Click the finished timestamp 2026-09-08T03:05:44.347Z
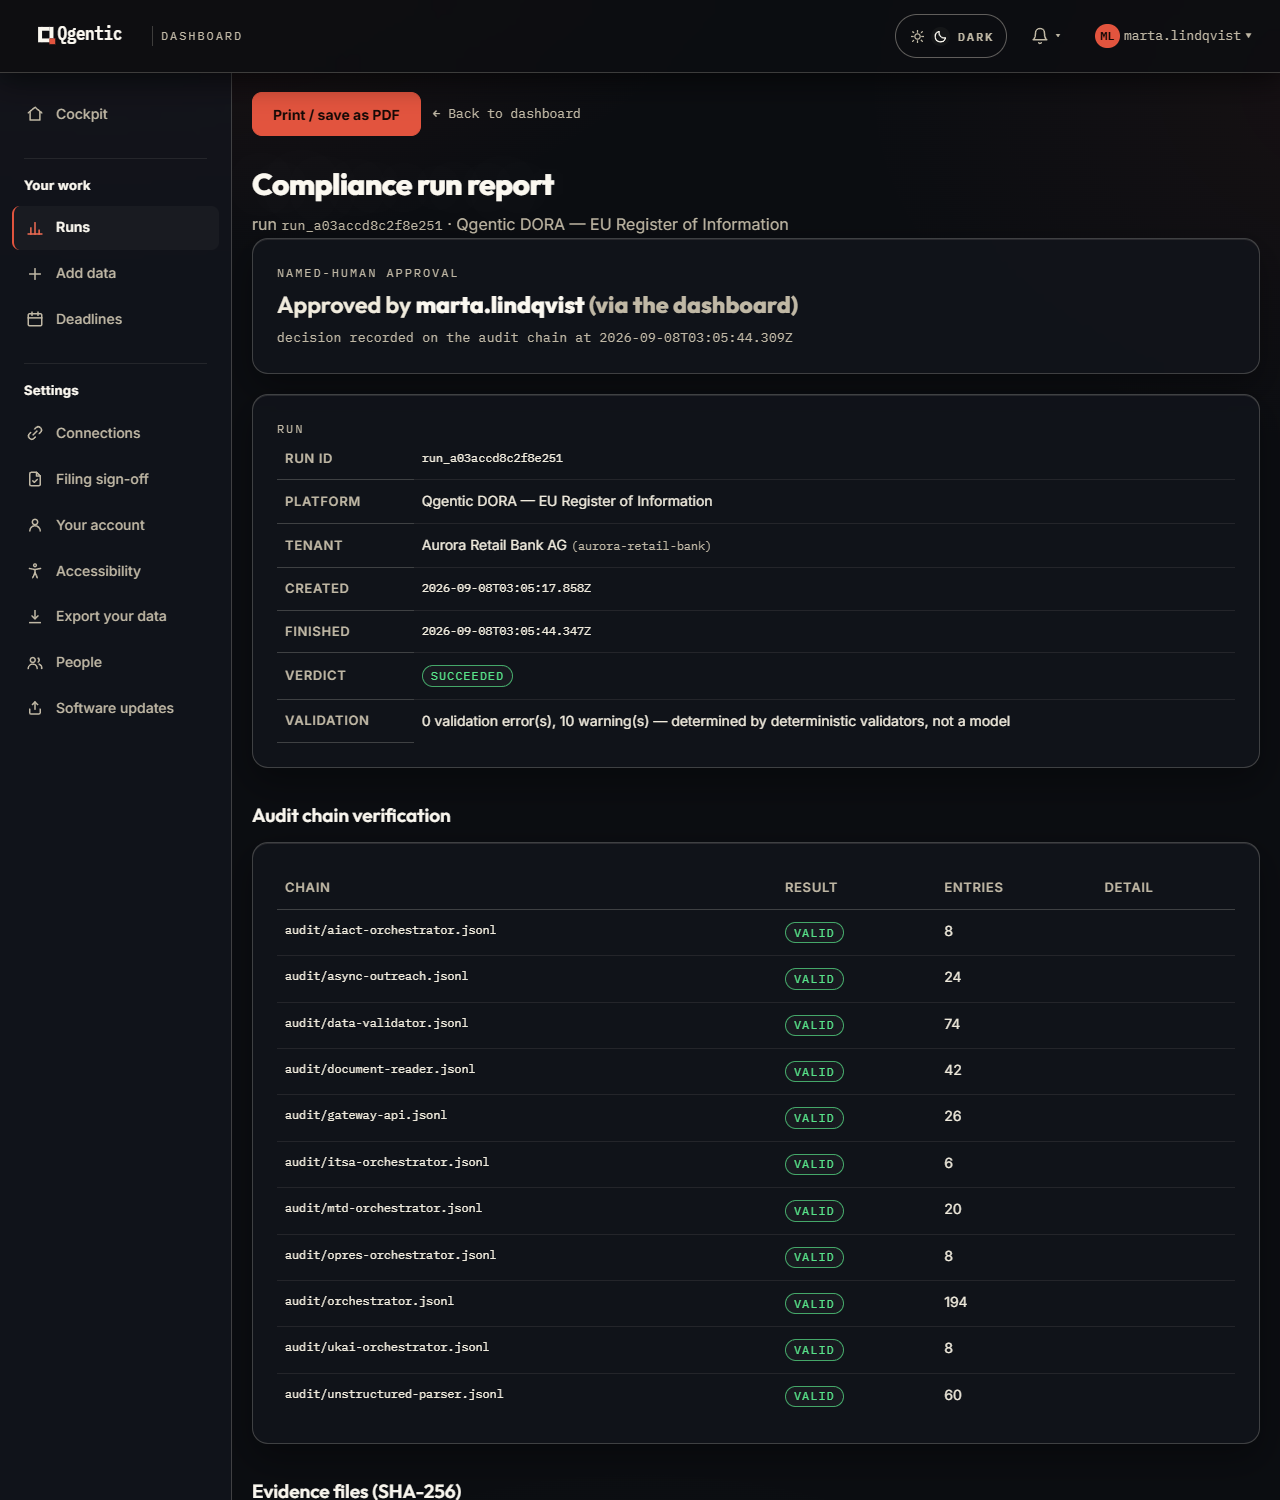The width and height of the screenshot is (1280, 1500). tap(506, 632)
